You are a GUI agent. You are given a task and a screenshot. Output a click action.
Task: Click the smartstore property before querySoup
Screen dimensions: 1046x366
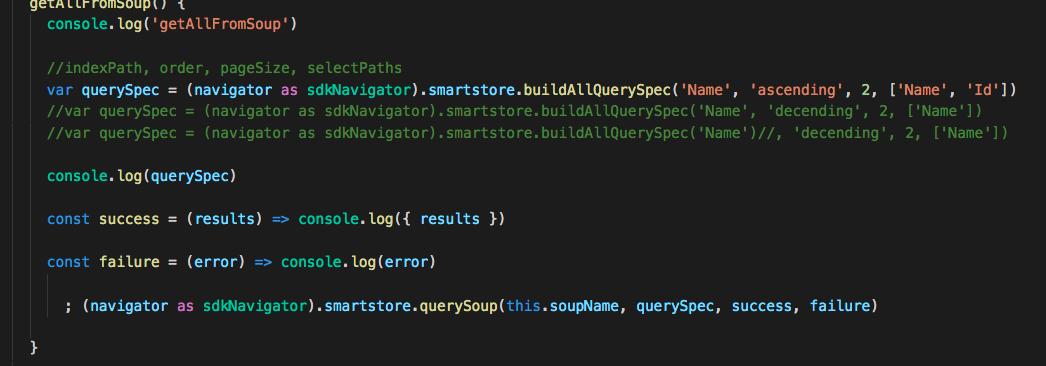tap(380, 306)
